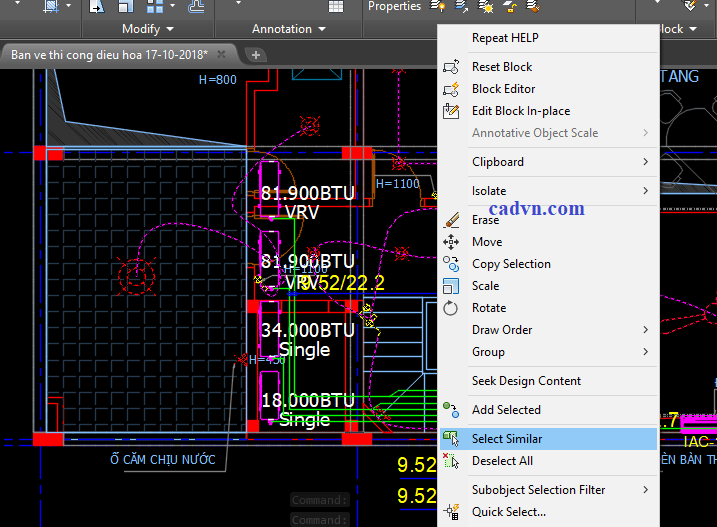The width and height of the screenshot is (717, 527).
Task: Click the Copy Selection icon
Action: (450, 264)
